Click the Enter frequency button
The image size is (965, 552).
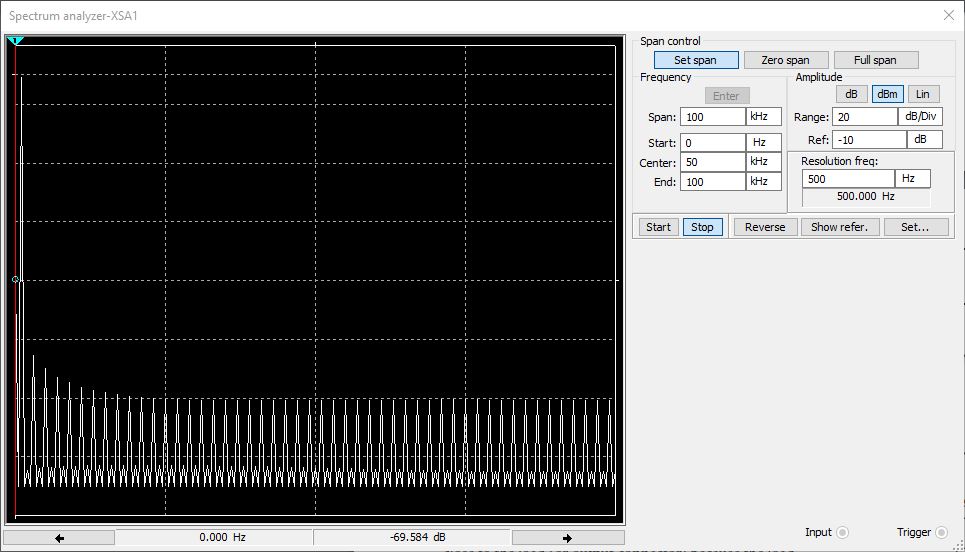[x=727, y=96]
